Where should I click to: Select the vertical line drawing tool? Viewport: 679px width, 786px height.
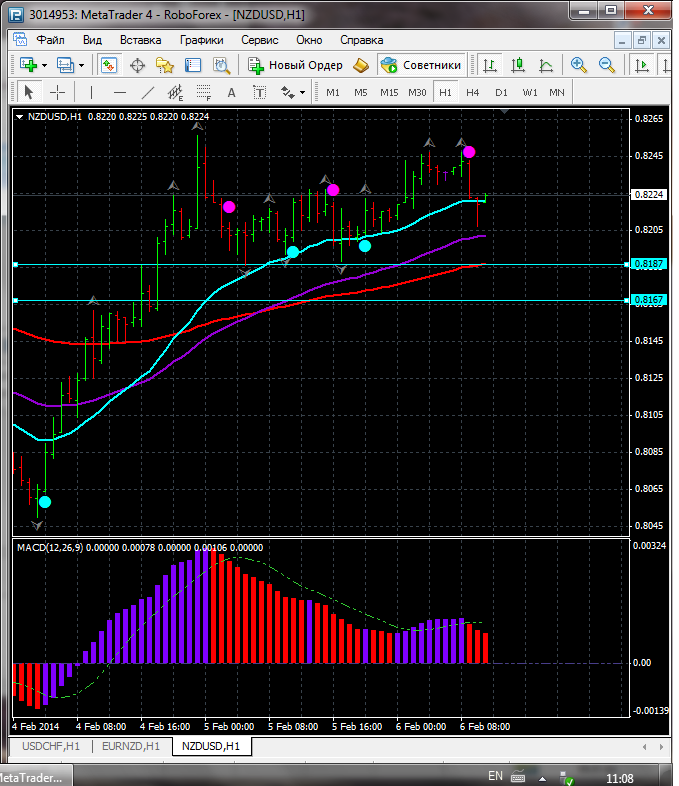(x=91, y=92)
